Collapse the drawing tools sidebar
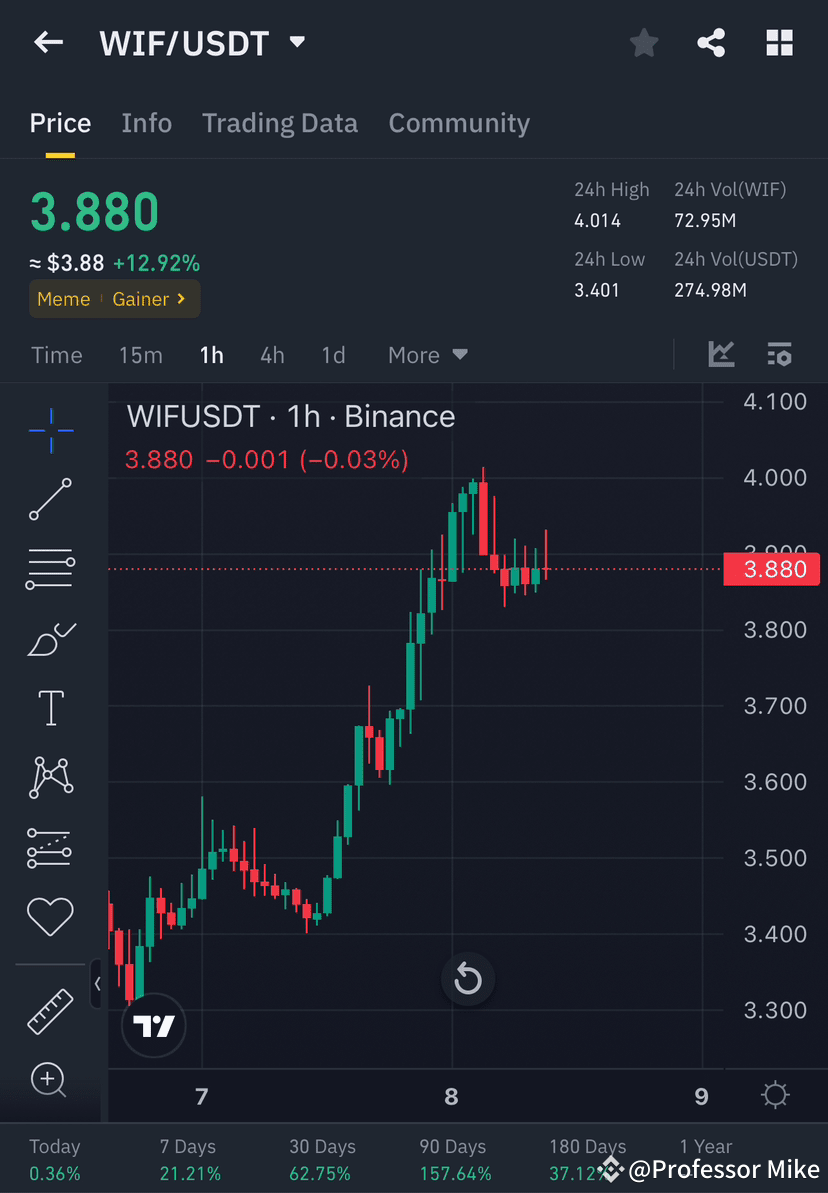 pyautogui.click(x=97, y=983)
